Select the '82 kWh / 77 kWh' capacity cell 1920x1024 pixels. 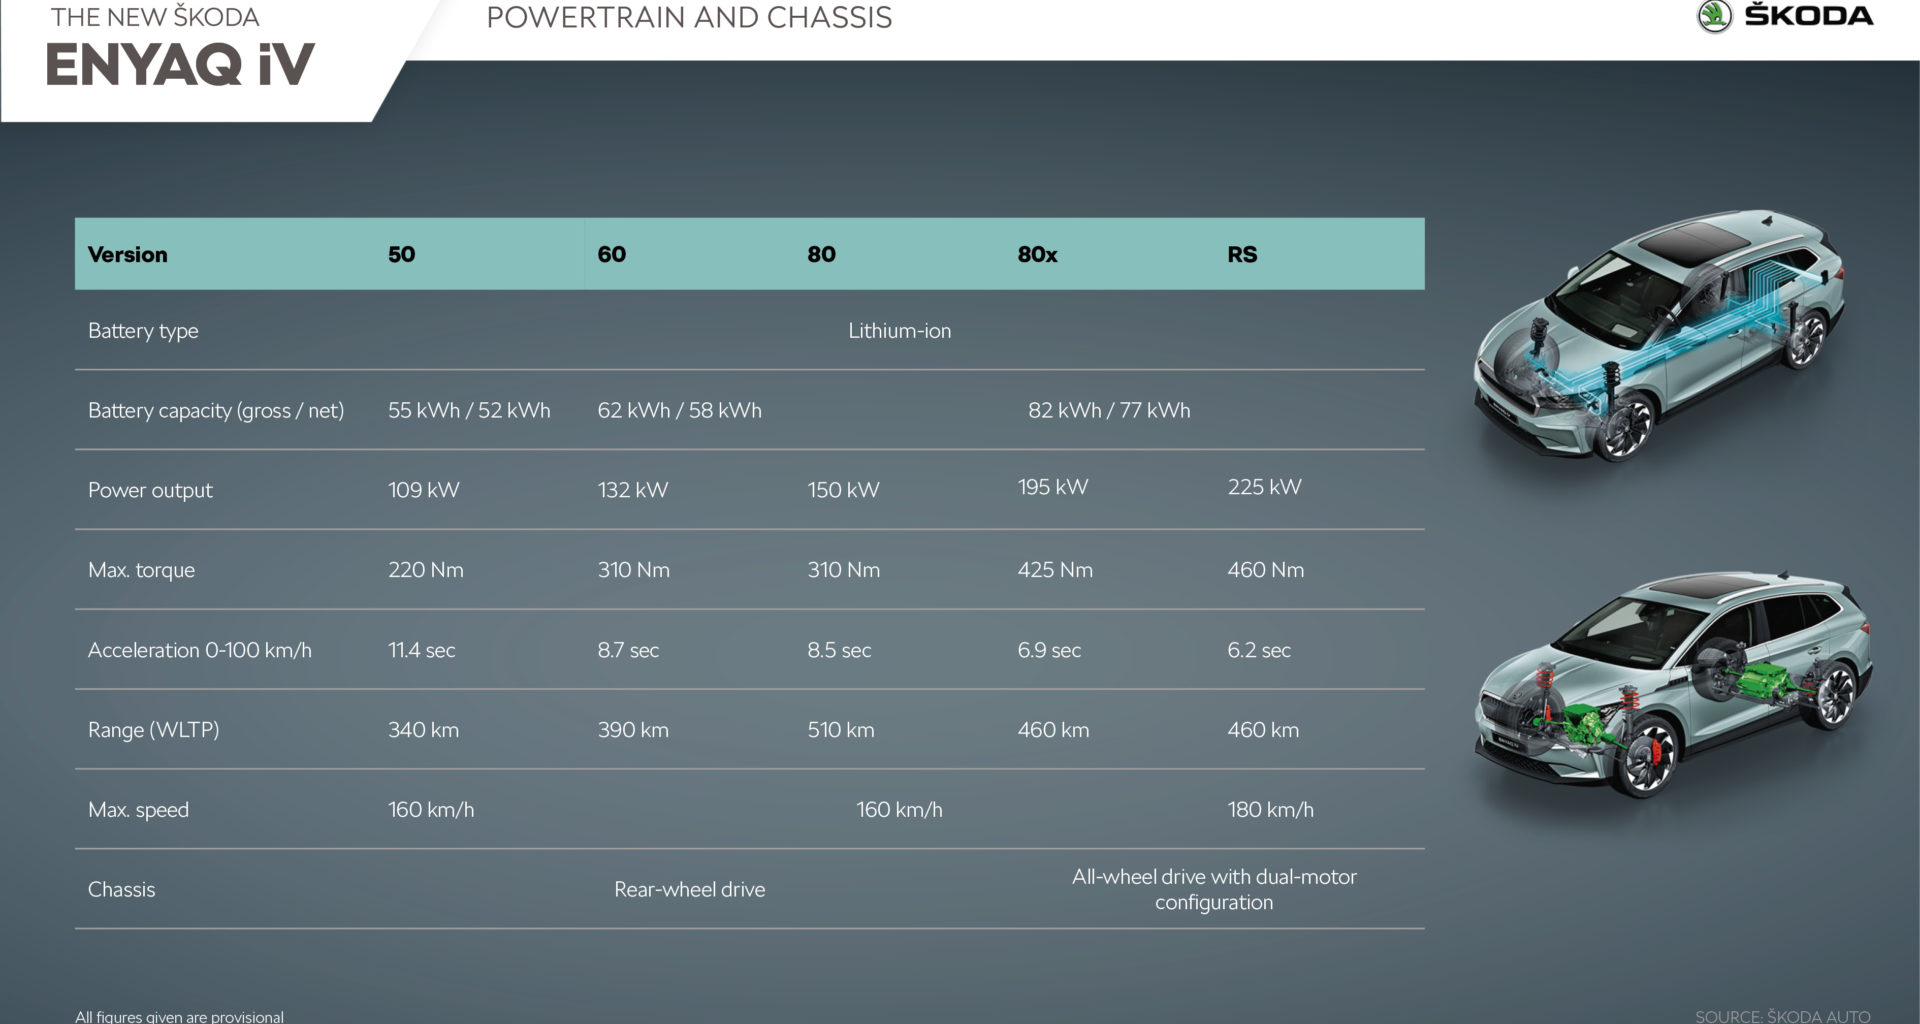pyautogui.click(x=1109, y=410)
